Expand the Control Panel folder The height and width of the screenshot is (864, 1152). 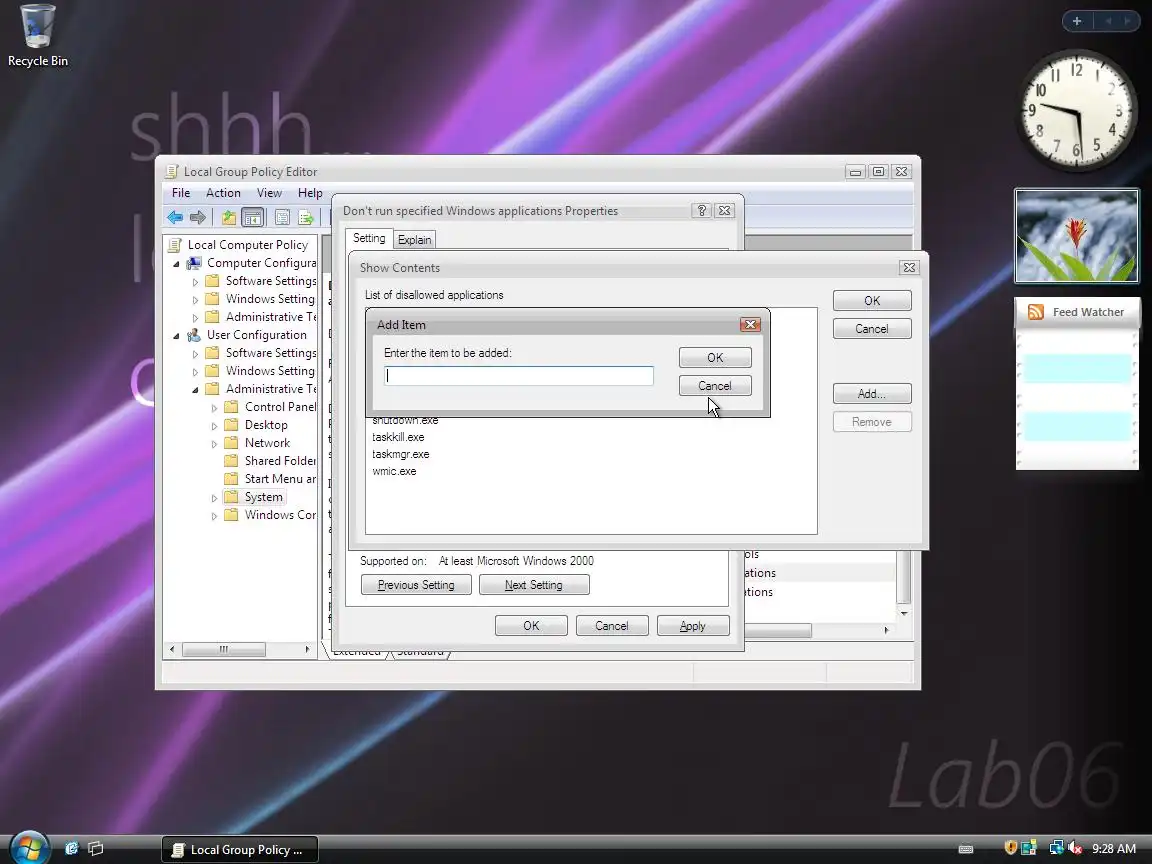click(x=215, y=408)
